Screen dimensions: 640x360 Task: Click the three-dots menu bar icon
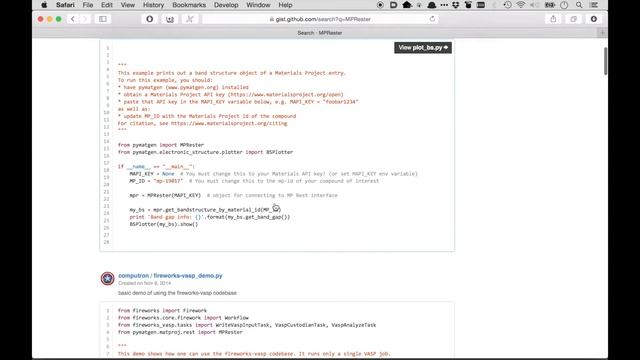click(444, 5)
